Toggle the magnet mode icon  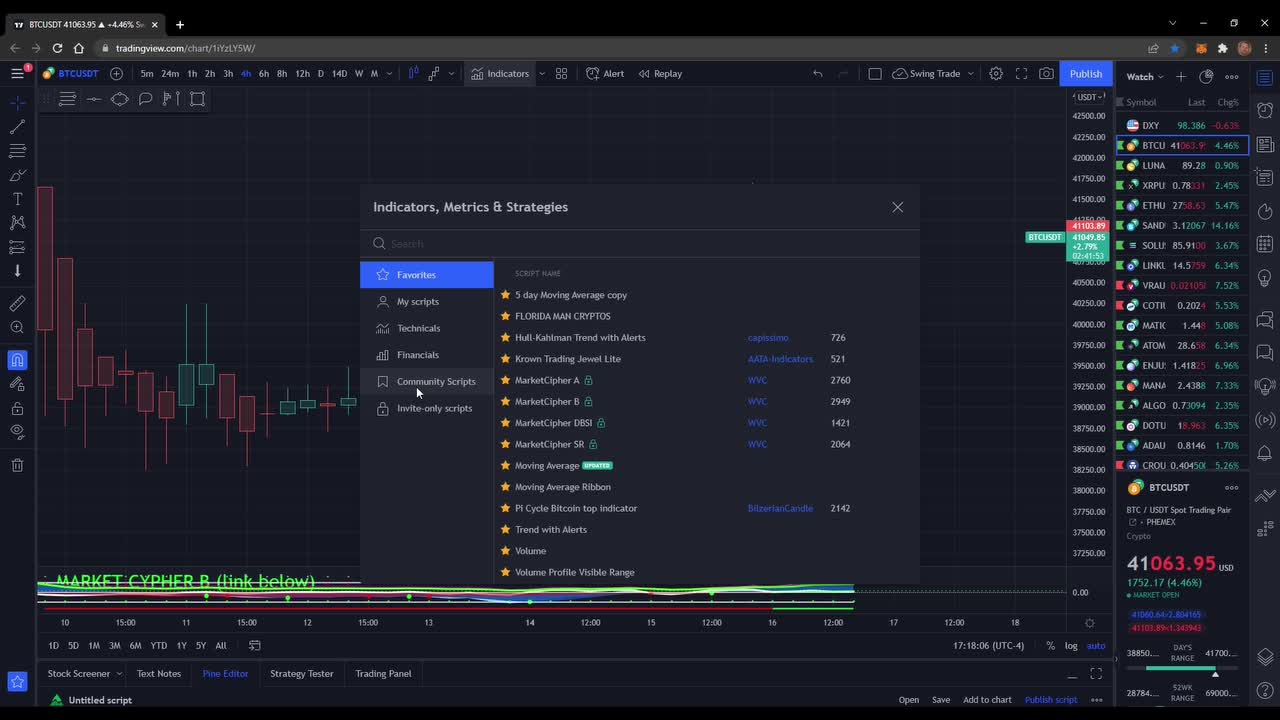click(17, 360)
